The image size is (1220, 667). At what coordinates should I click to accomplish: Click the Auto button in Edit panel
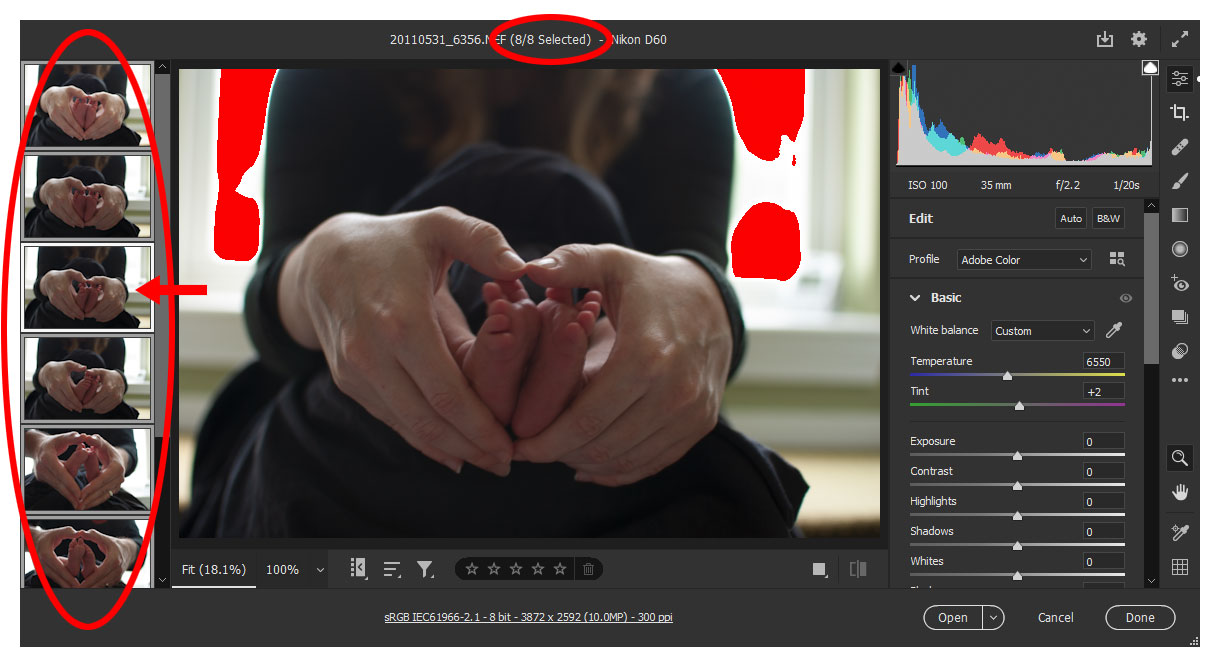click(1071, 218)
